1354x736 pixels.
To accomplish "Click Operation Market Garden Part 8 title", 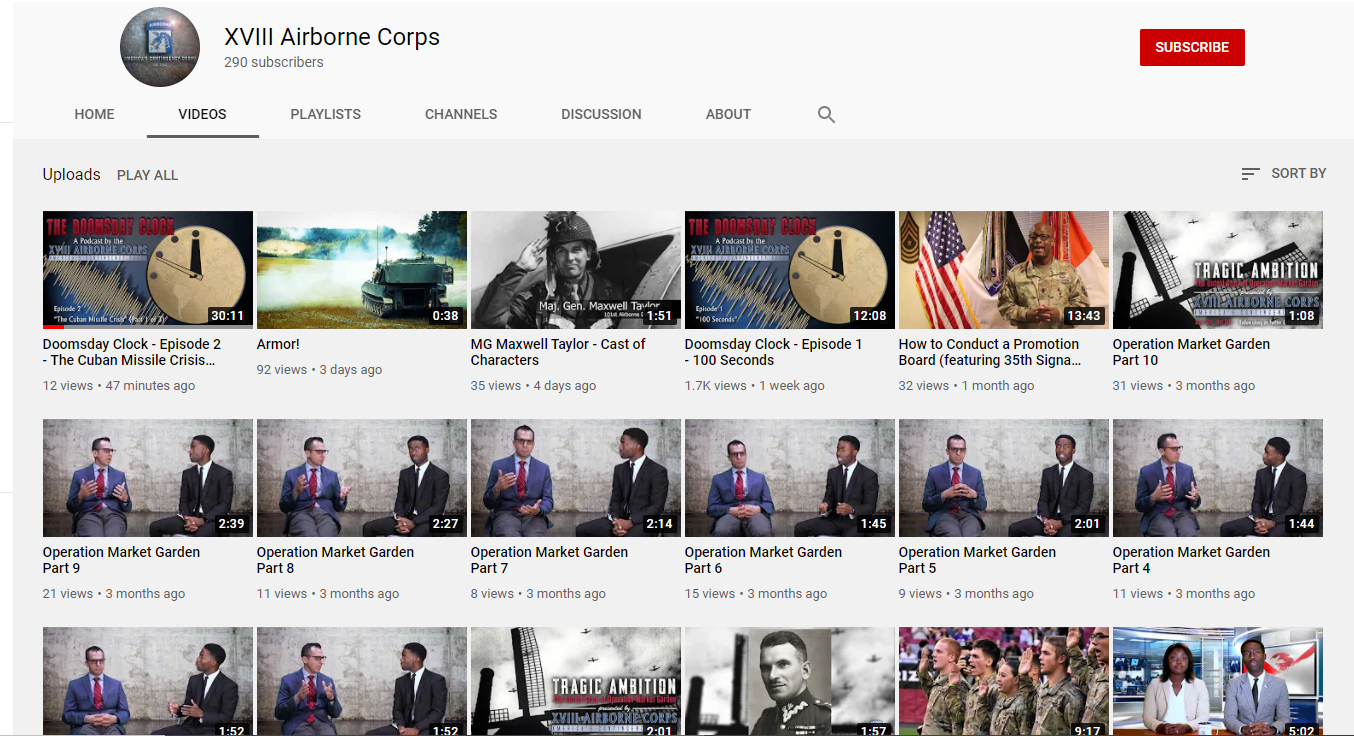I will tap(335, 560).
